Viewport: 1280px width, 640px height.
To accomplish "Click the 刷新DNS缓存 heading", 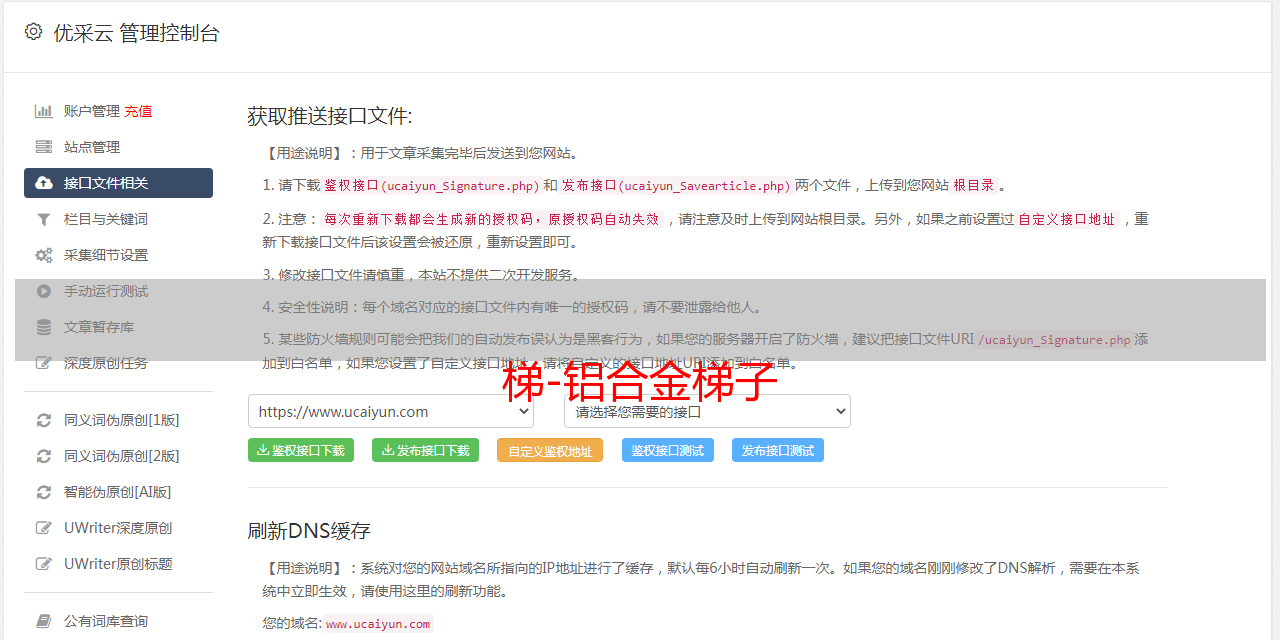I will coord(309,530).
